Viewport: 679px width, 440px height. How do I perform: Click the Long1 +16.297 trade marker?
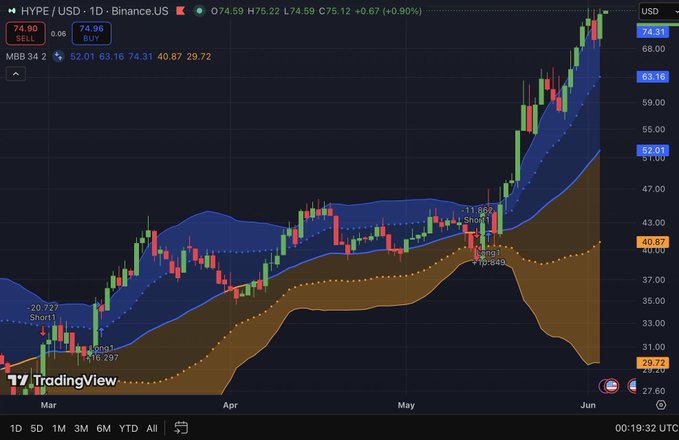102,353
